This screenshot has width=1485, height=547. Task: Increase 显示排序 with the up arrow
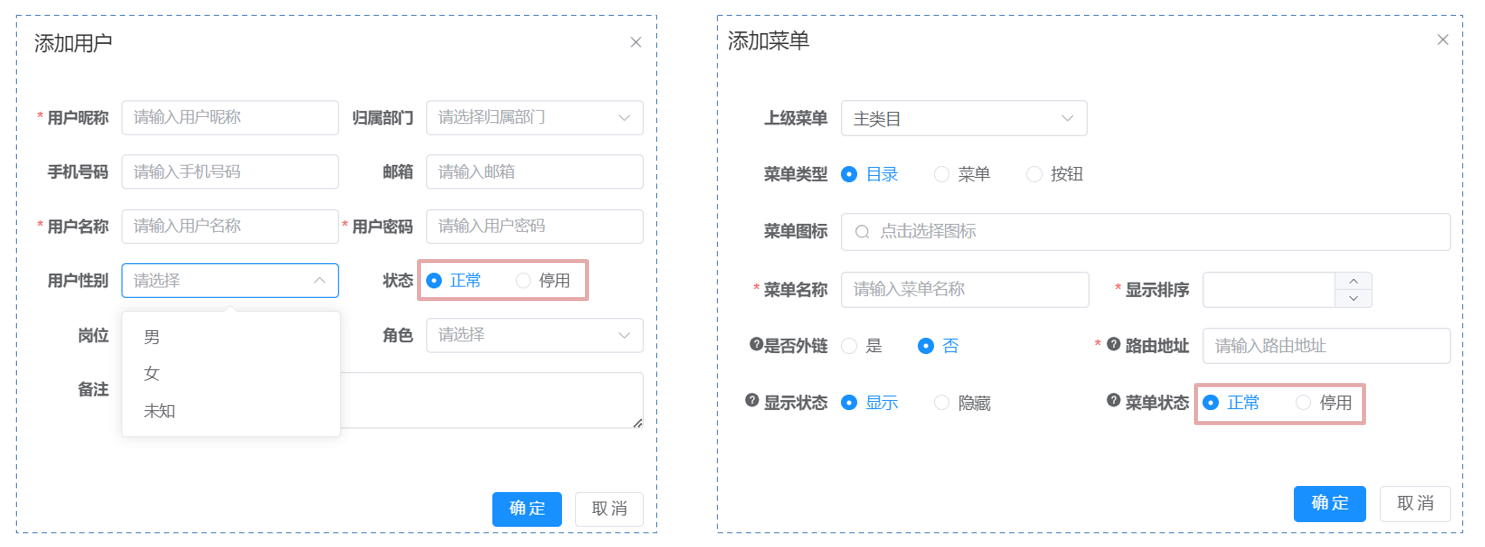(x=1353, y=281)
